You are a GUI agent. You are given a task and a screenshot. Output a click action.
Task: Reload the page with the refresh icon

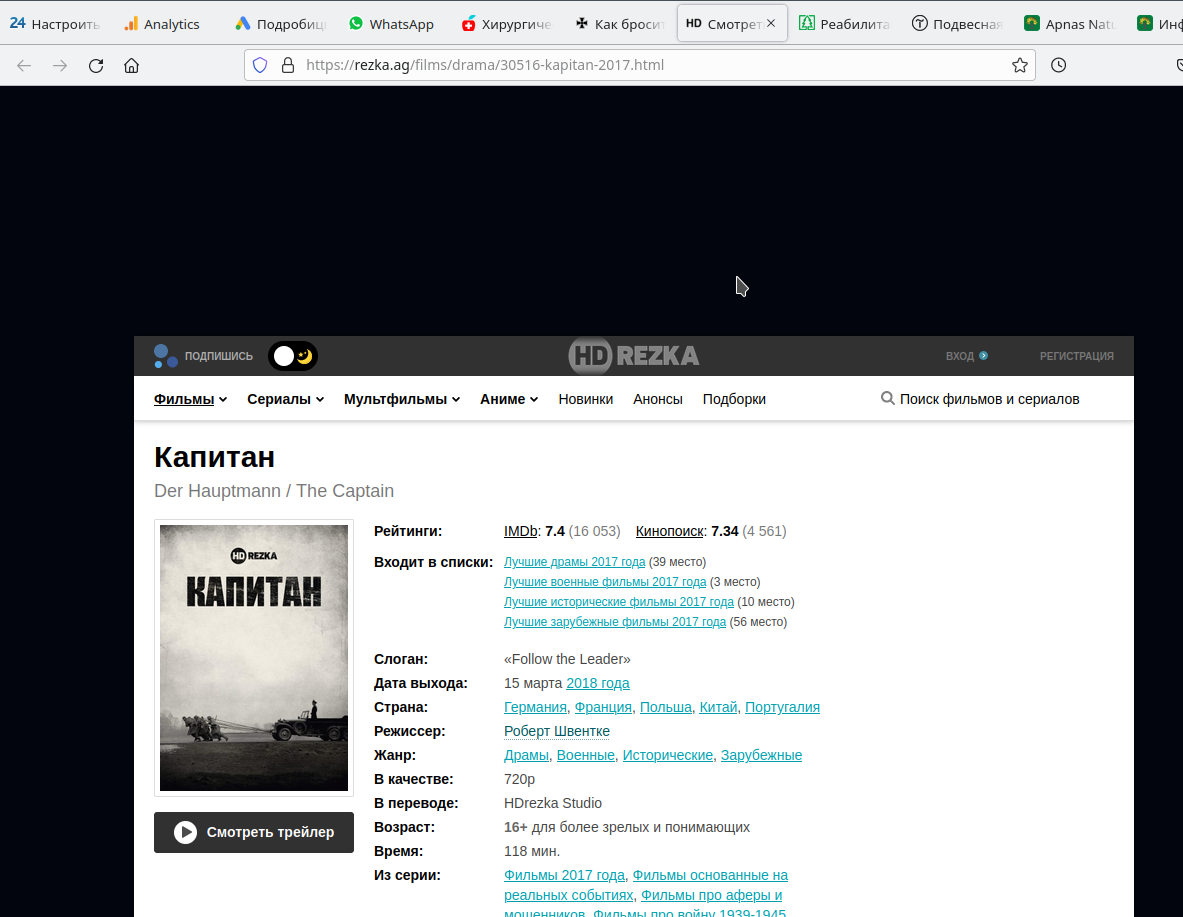point(96,66)
